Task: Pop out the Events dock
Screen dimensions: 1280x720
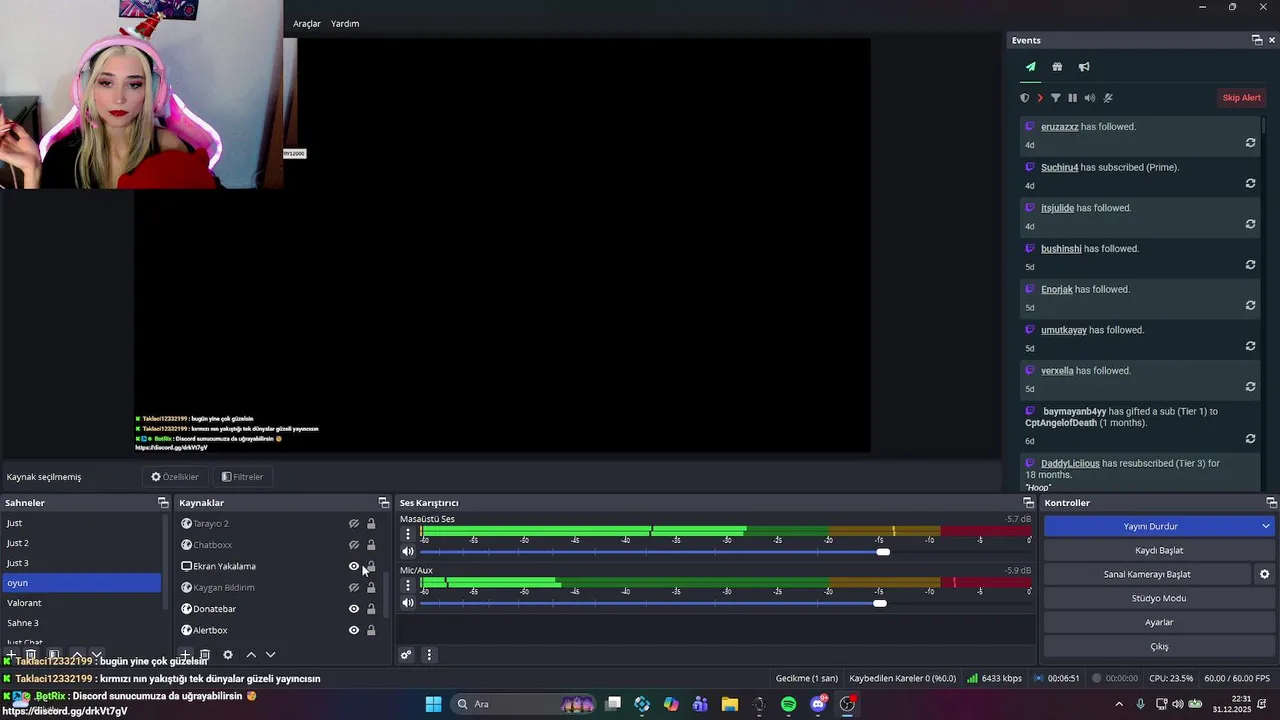Action: [1257, 40]
